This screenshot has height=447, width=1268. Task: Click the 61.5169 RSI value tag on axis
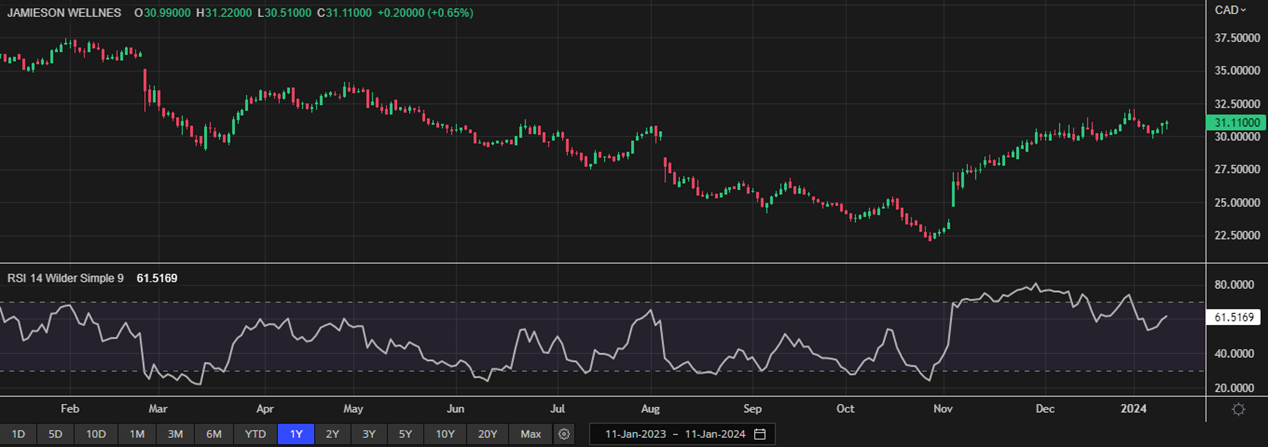pos(1235,317)
